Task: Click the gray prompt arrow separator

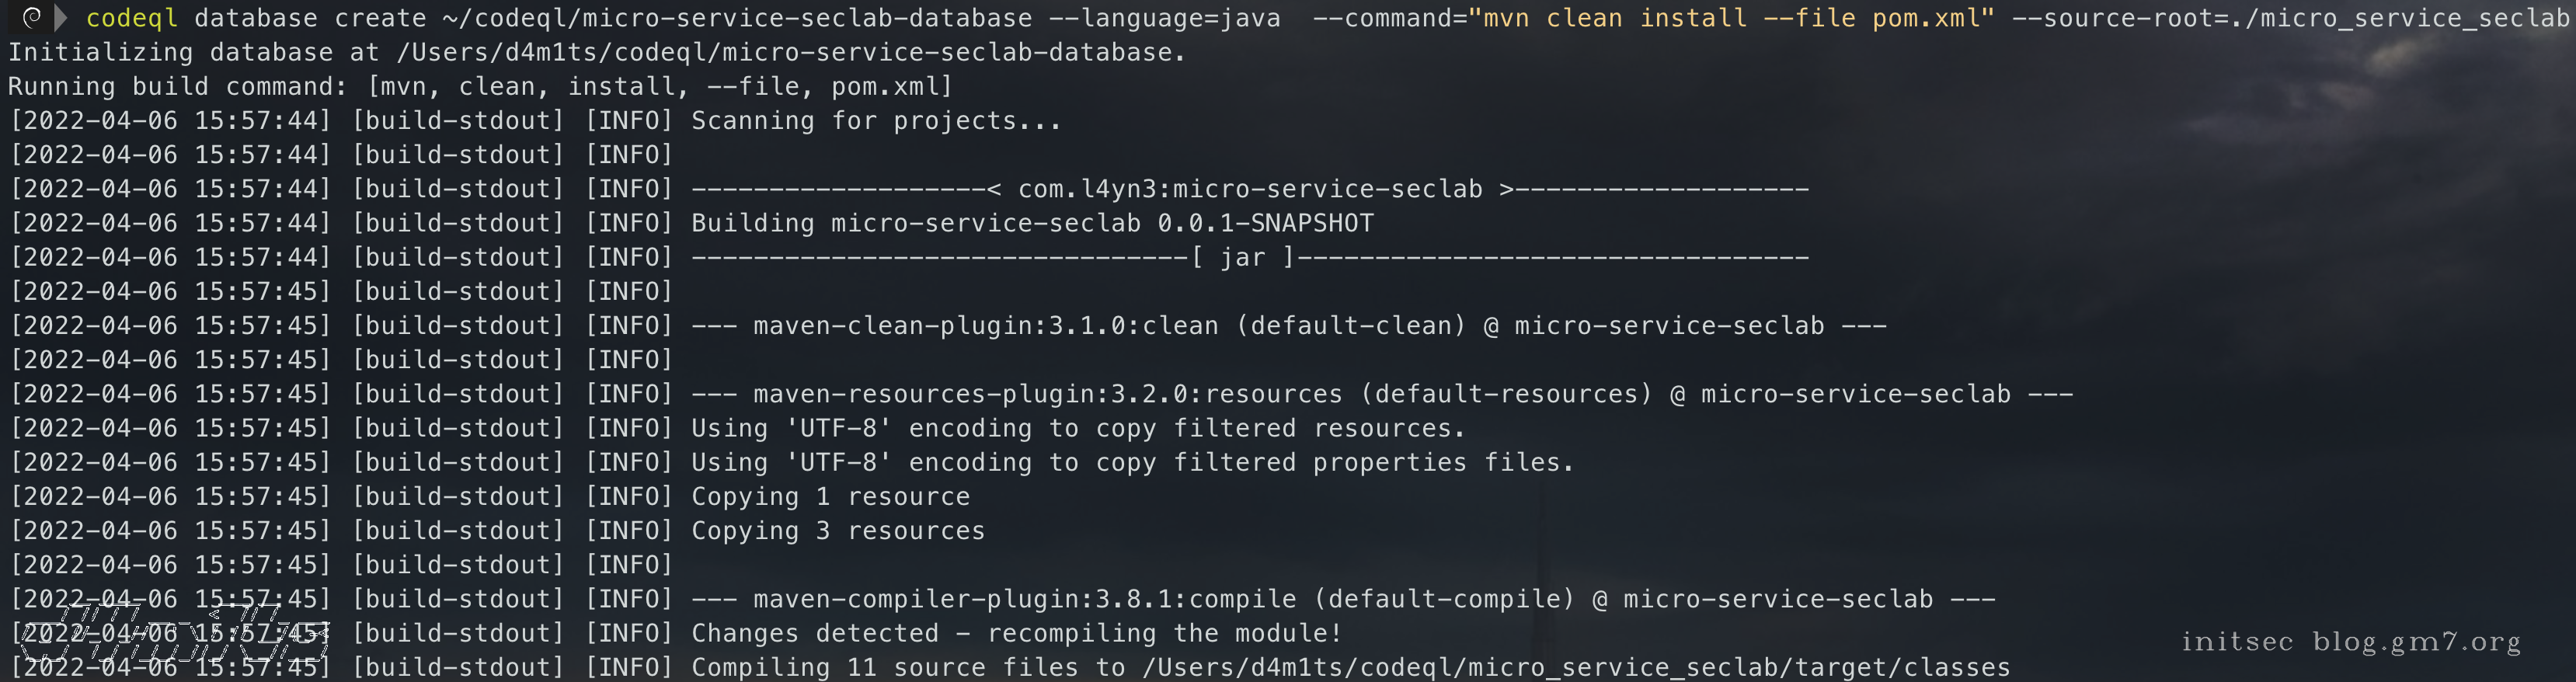Action: 61,17
